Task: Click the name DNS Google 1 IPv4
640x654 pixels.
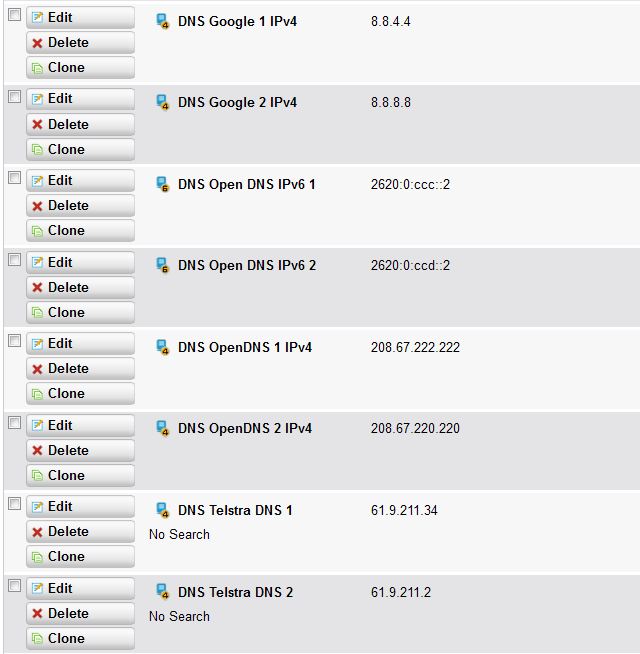Action: pos(237,21)
